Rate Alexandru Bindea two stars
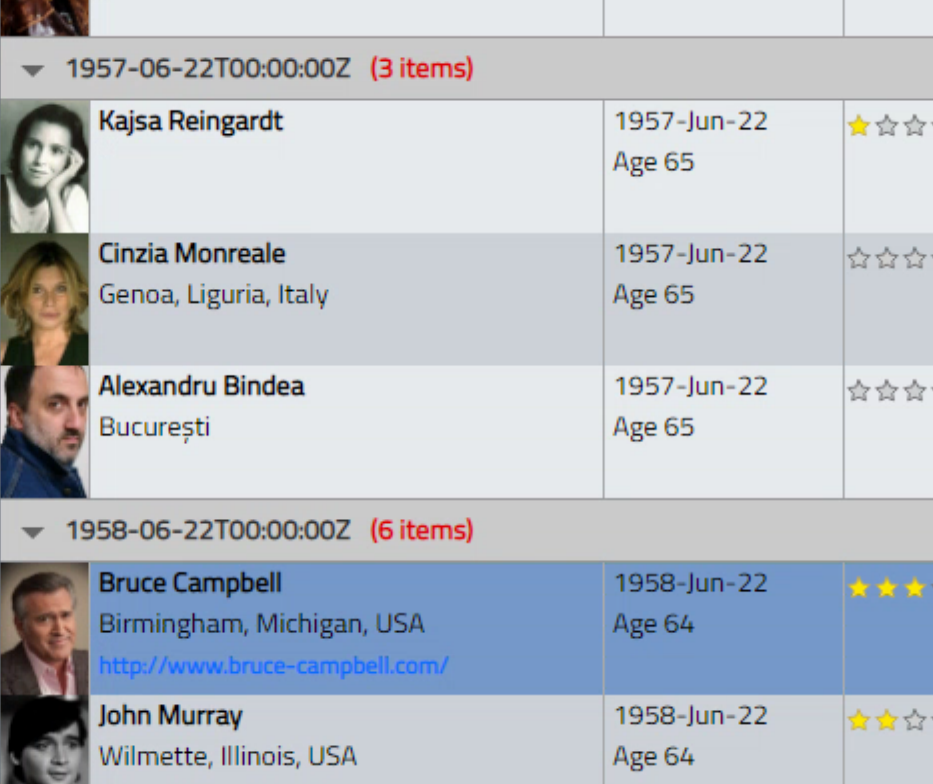Screen dimensions: 933x784 coord(887,391)
